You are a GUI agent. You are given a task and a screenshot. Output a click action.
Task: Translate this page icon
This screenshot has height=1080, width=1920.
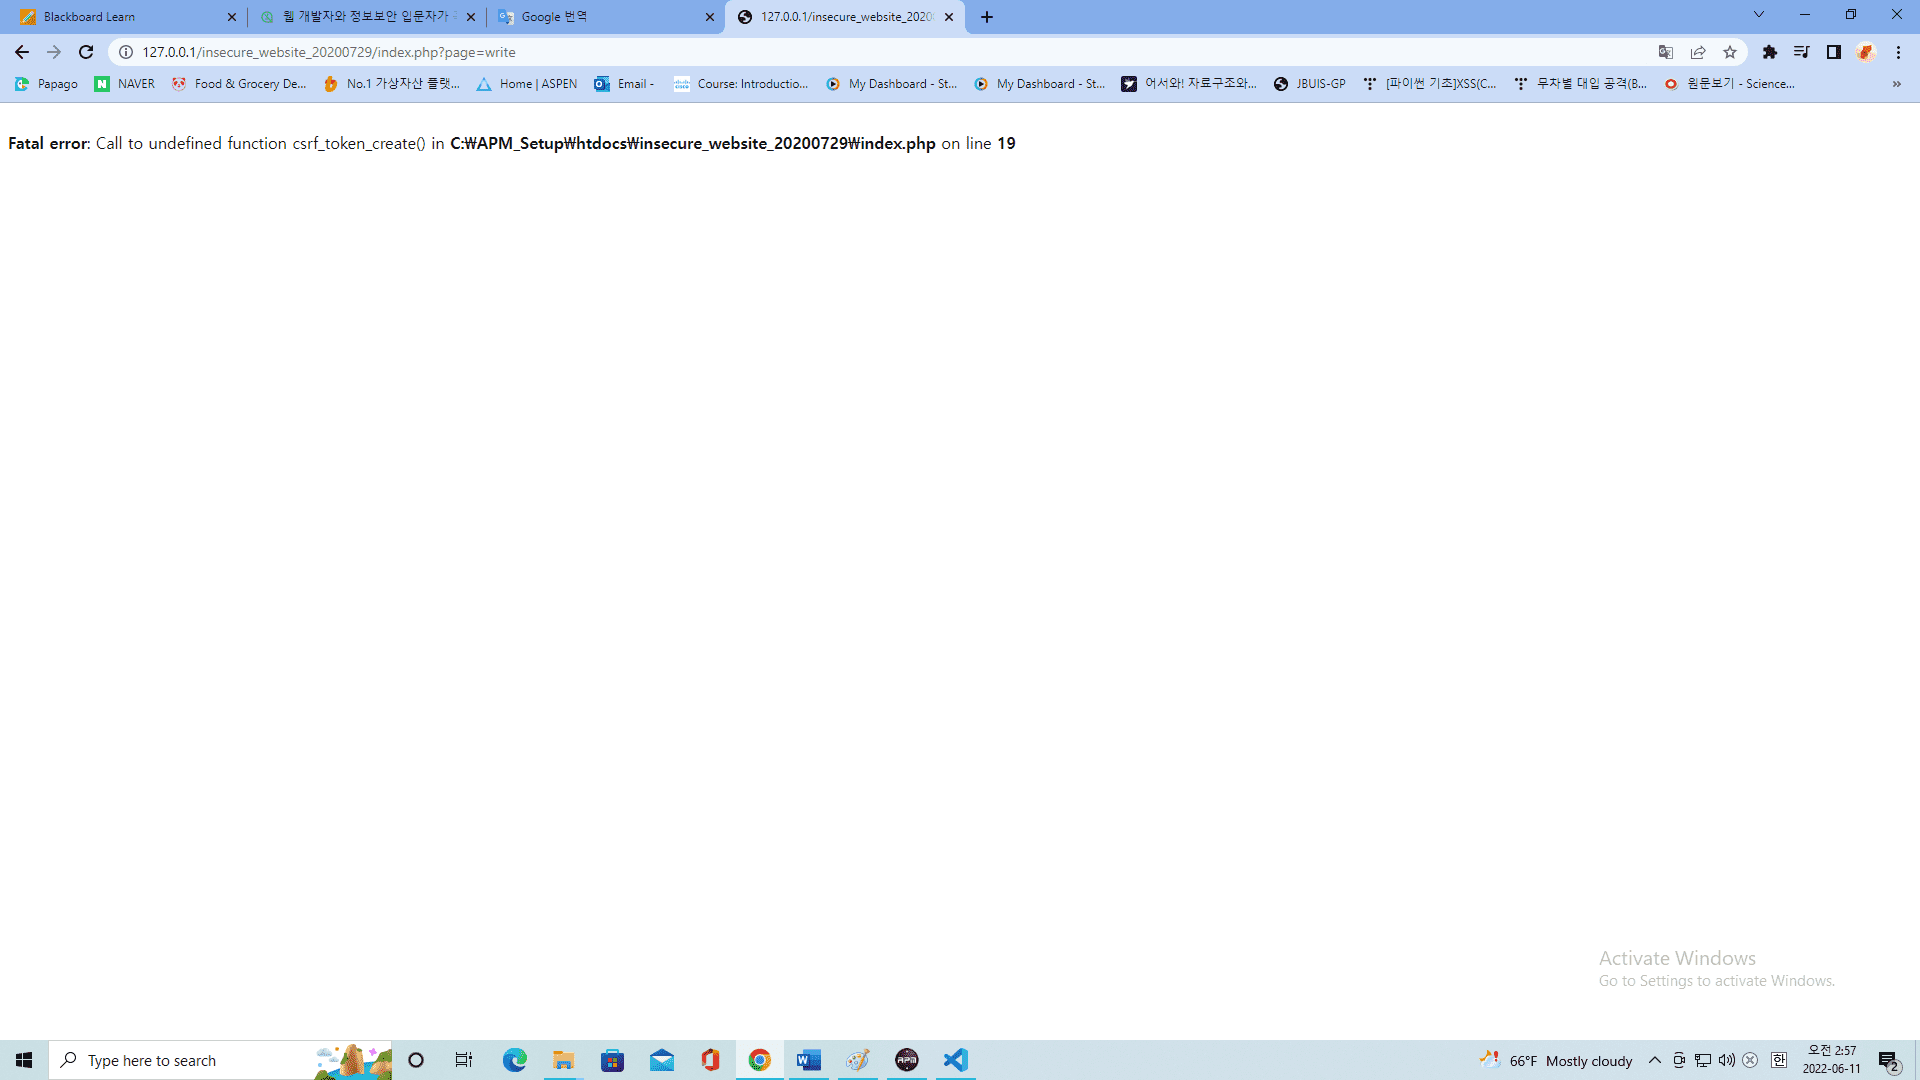pyautogui.click(x=1666, y=52)
